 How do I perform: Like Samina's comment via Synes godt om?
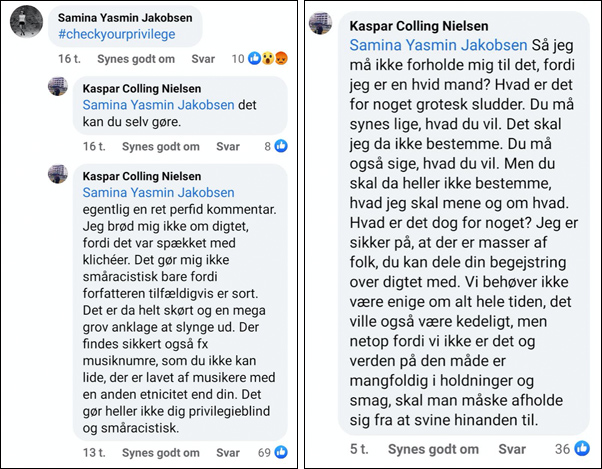point(136,59)
